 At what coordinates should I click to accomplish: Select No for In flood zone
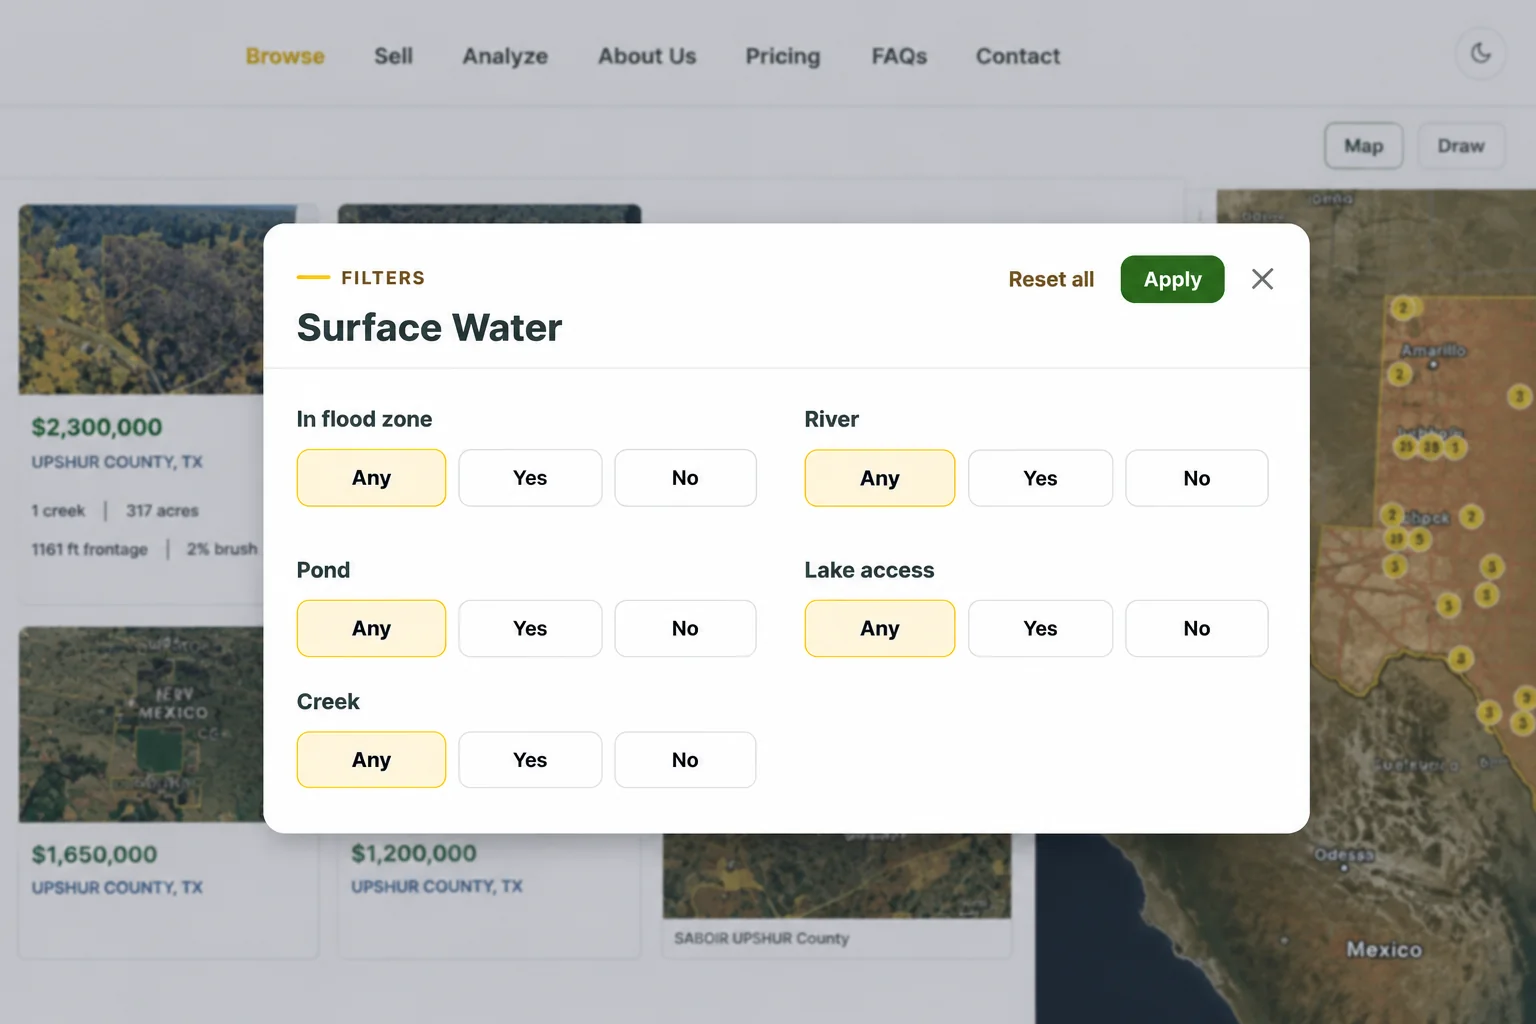point(685,478)
